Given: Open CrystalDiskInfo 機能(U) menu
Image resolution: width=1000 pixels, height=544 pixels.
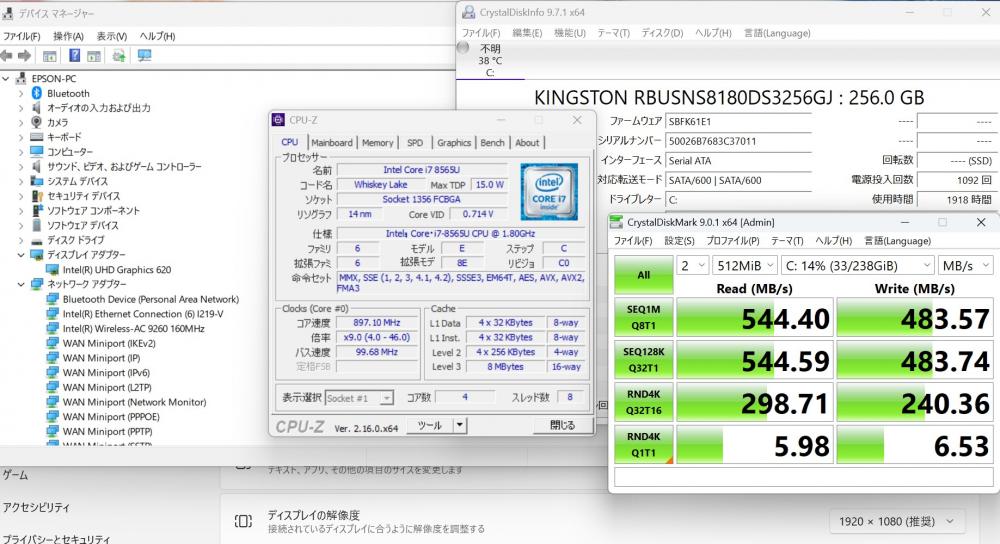Looking at the screenshot, I should (x=570, y=33).
